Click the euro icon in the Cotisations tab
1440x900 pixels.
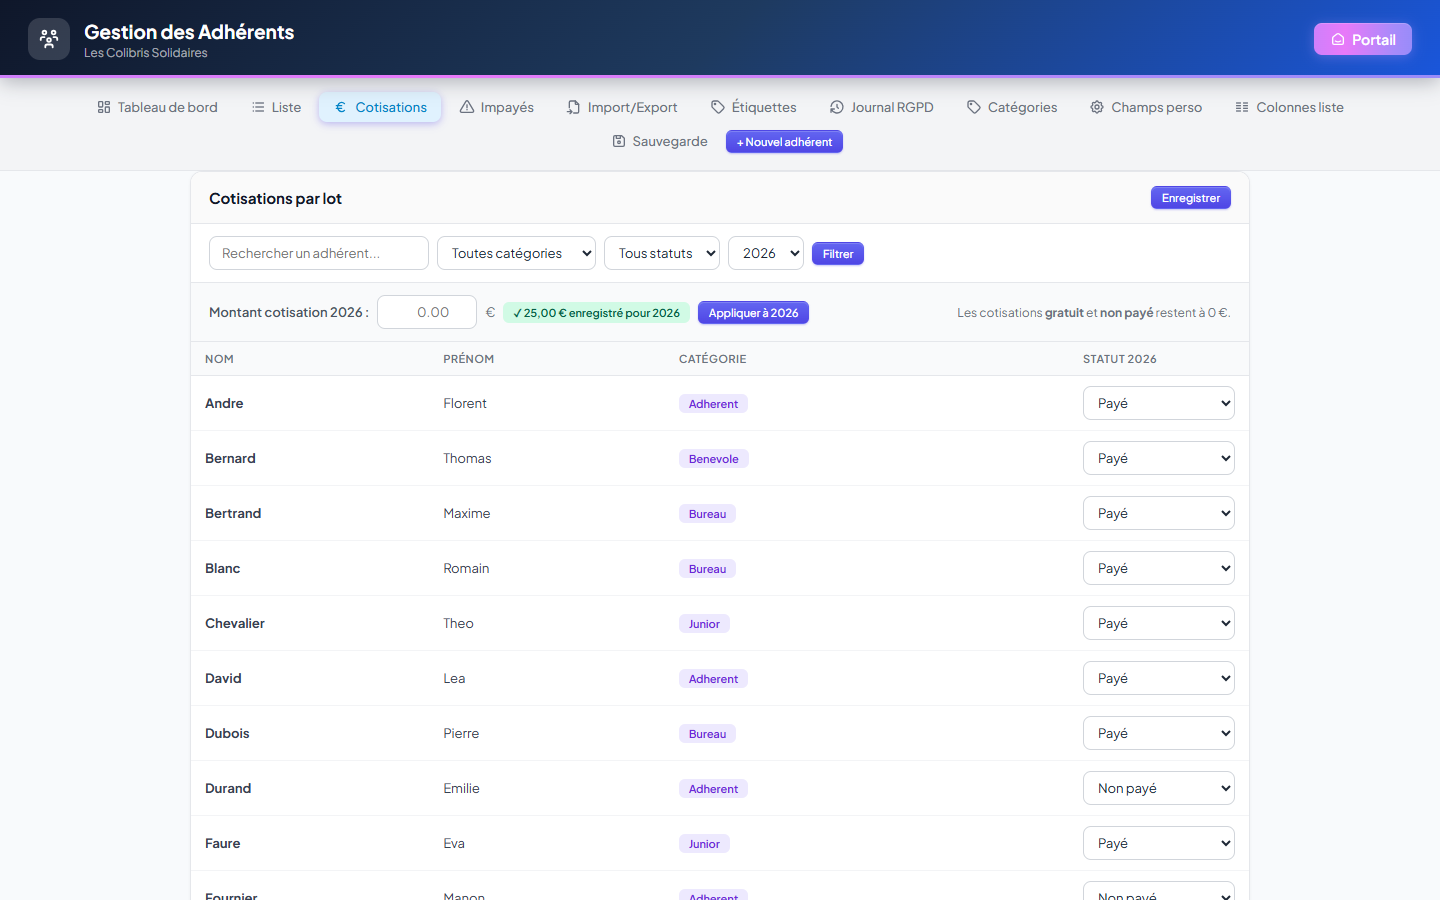pos(341,107)
